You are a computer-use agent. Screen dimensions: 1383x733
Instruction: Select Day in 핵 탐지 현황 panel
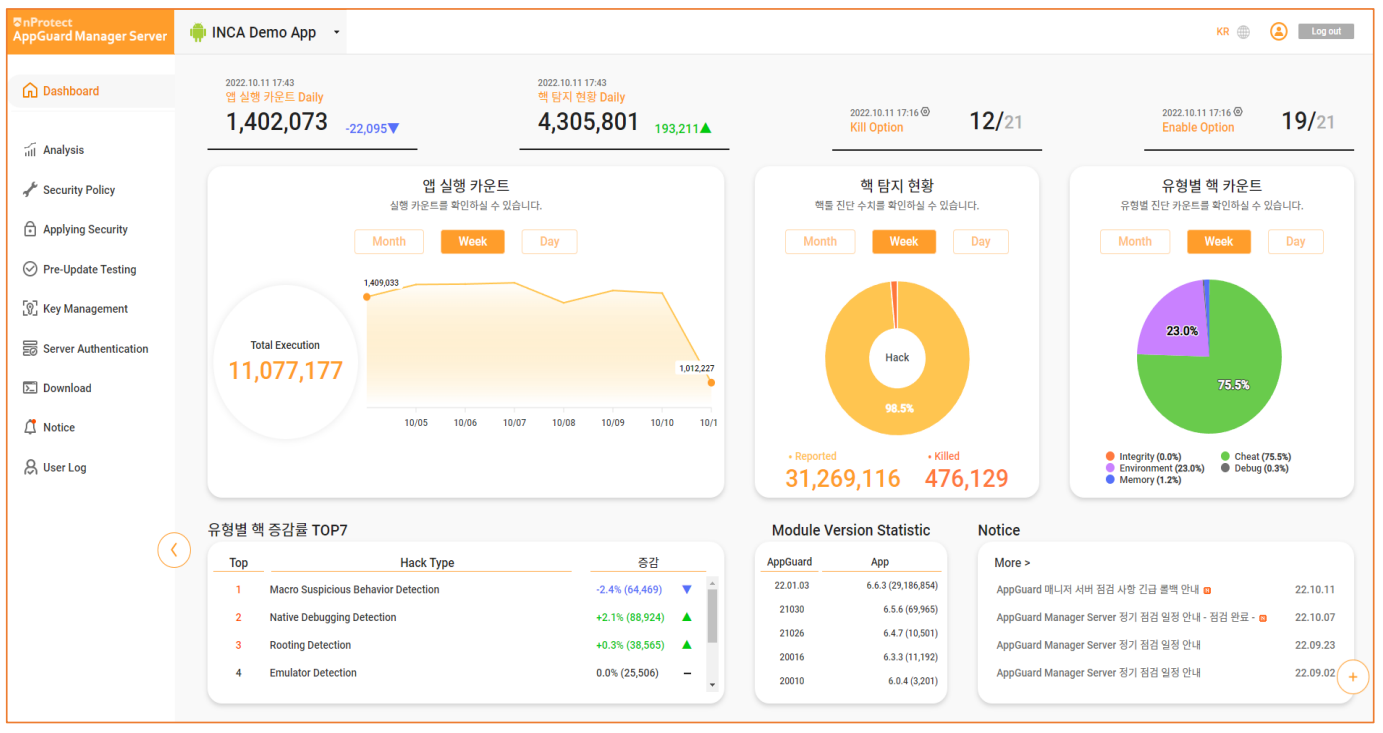coord(981,241)
